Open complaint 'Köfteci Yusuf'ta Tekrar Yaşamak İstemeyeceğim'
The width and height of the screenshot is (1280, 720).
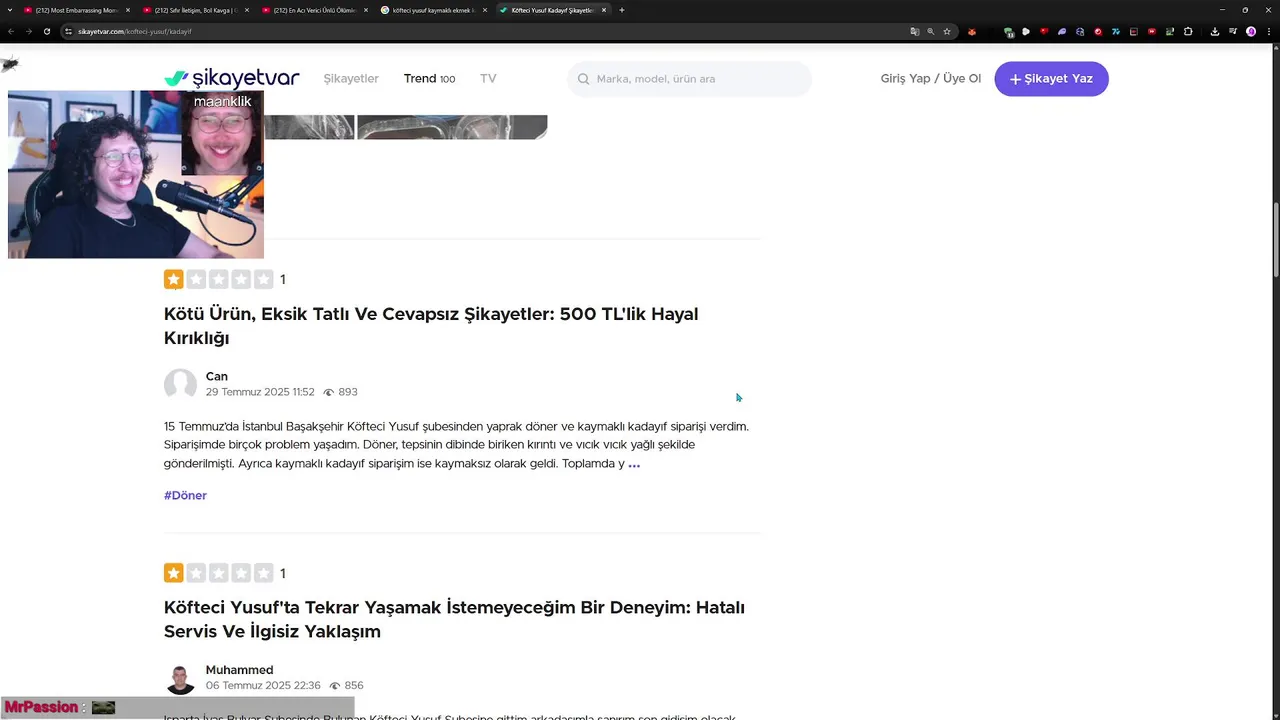pos(454,619)
